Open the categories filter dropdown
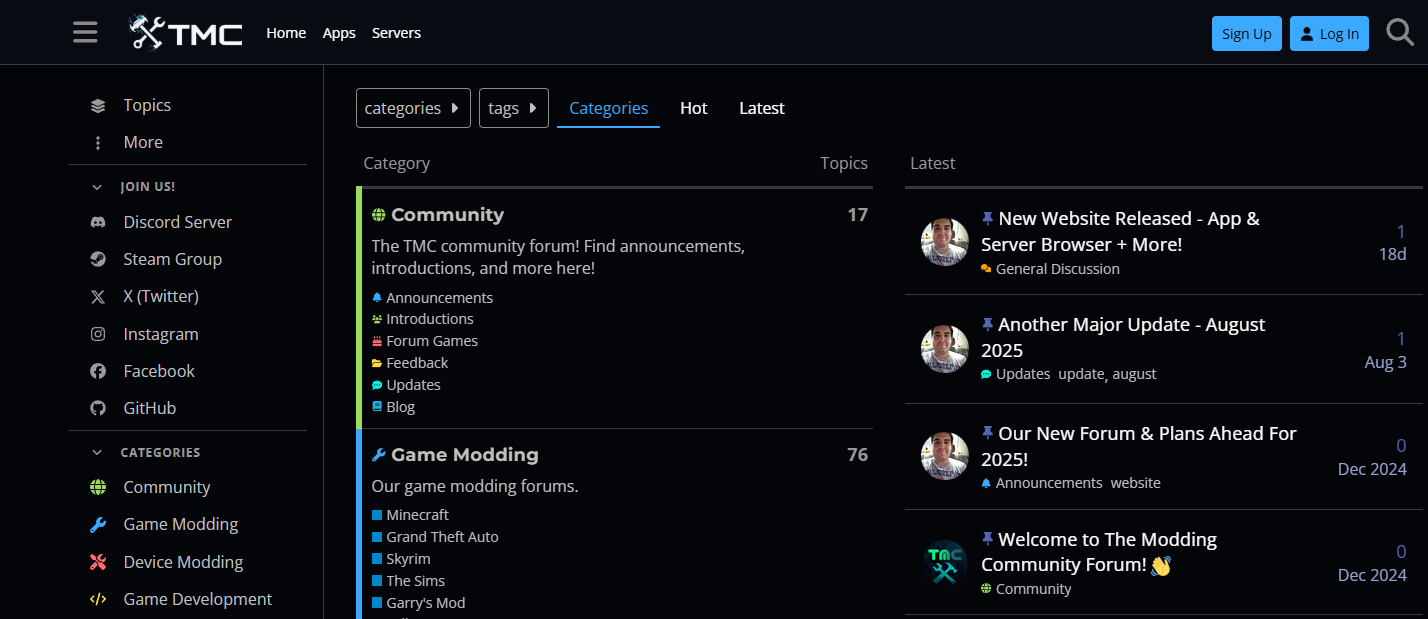Screen dimensions: 1428x619 click(413, 108)
